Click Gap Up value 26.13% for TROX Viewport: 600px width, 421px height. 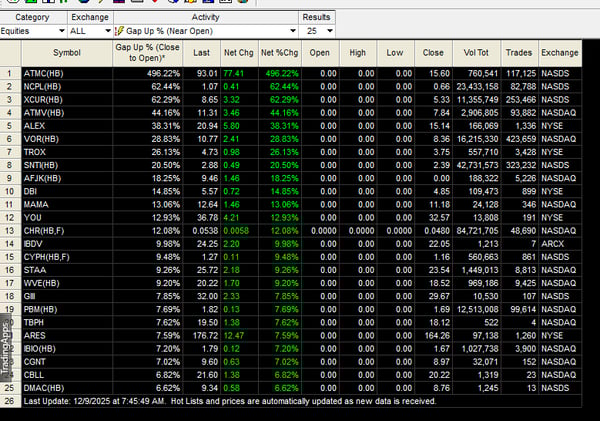tap(166, 152)
